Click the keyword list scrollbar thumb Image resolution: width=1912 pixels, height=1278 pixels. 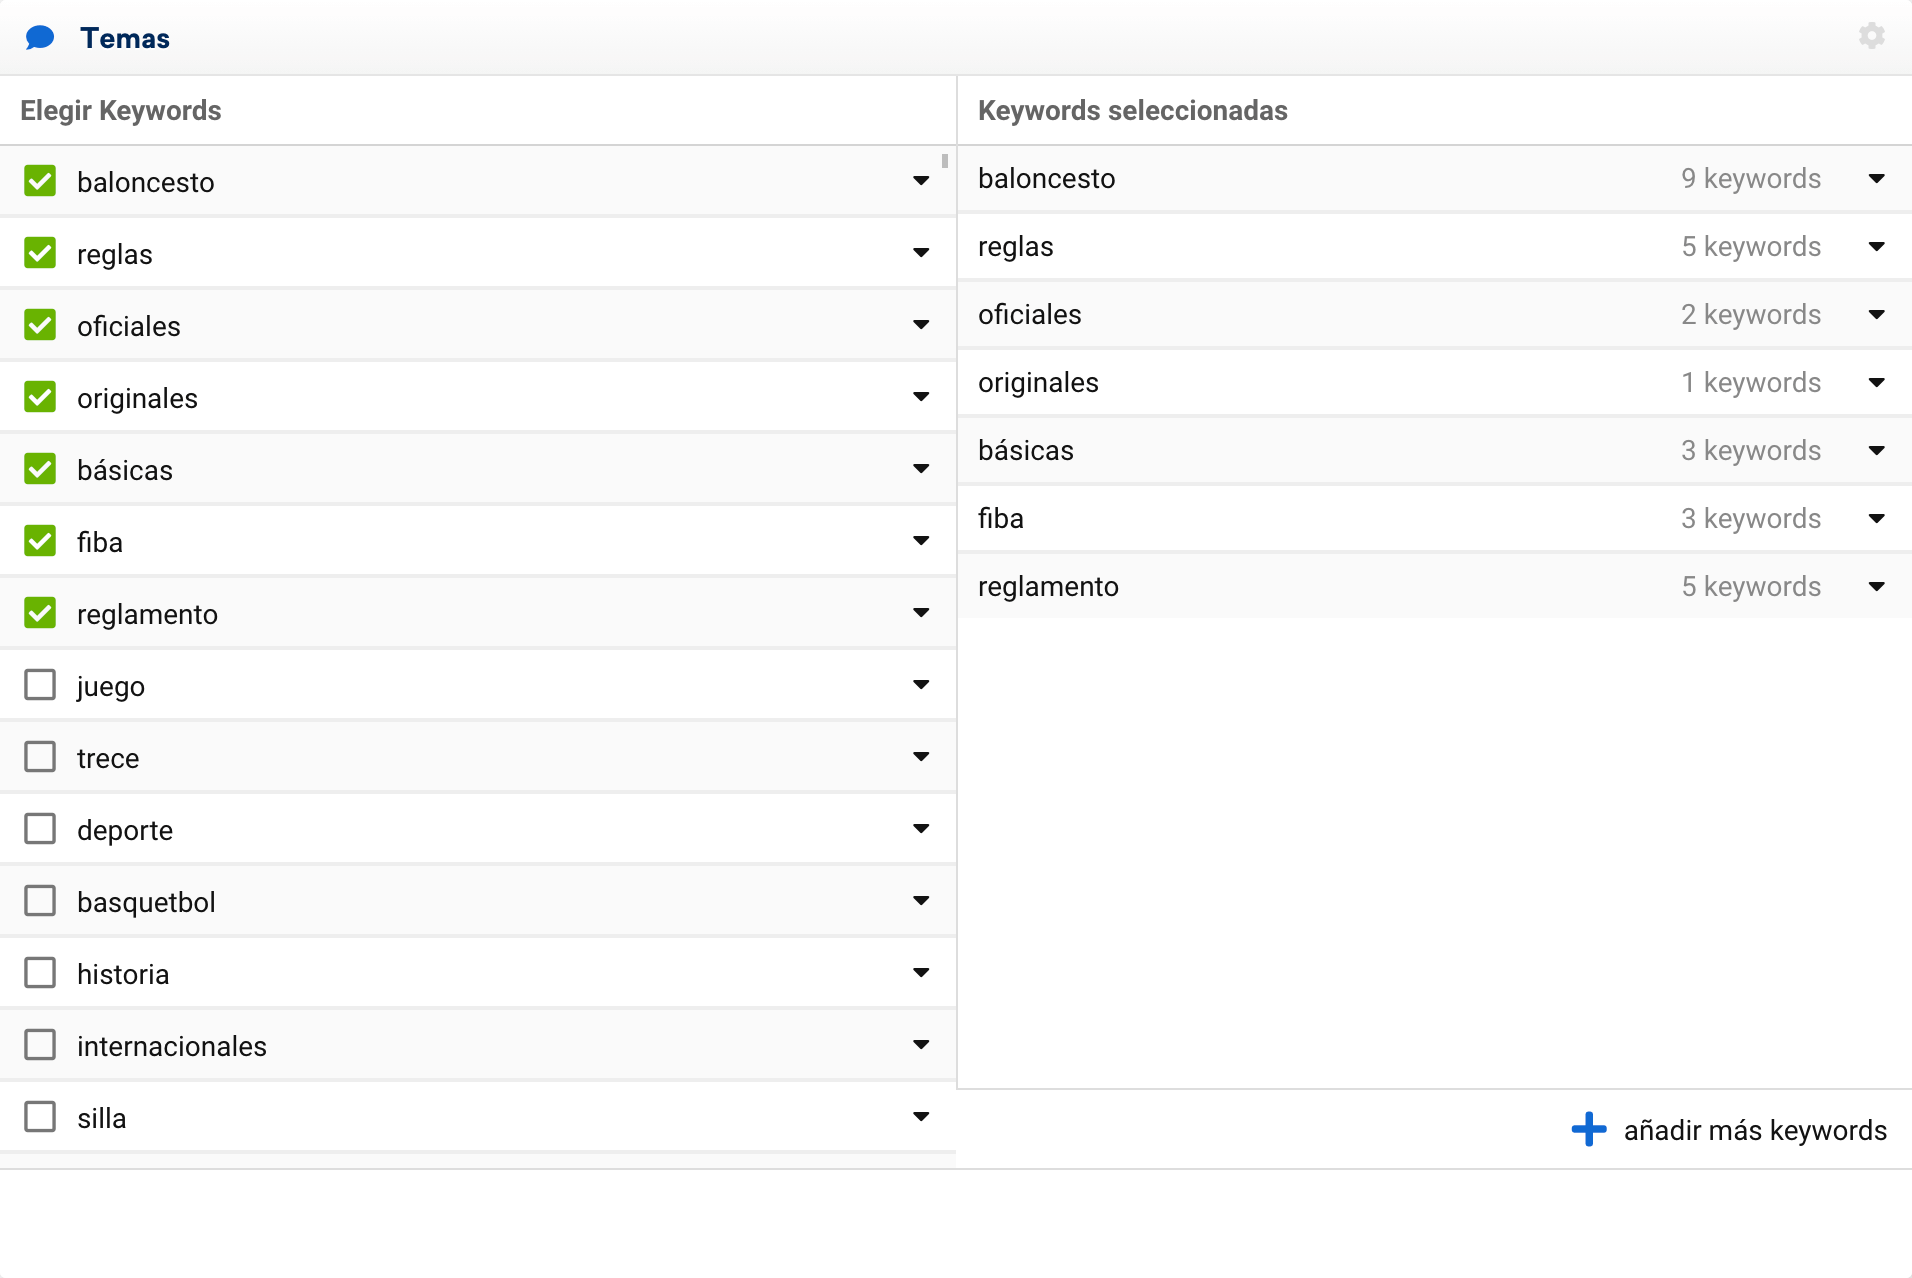[945, 161]
